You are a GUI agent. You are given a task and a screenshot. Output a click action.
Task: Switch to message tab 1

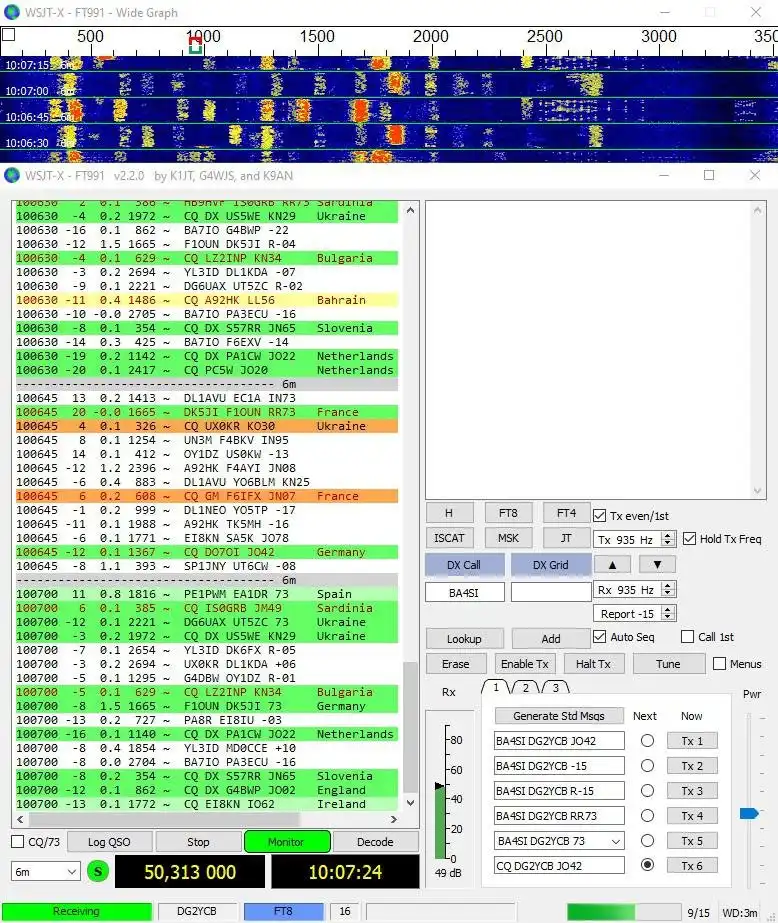[496, 687]
